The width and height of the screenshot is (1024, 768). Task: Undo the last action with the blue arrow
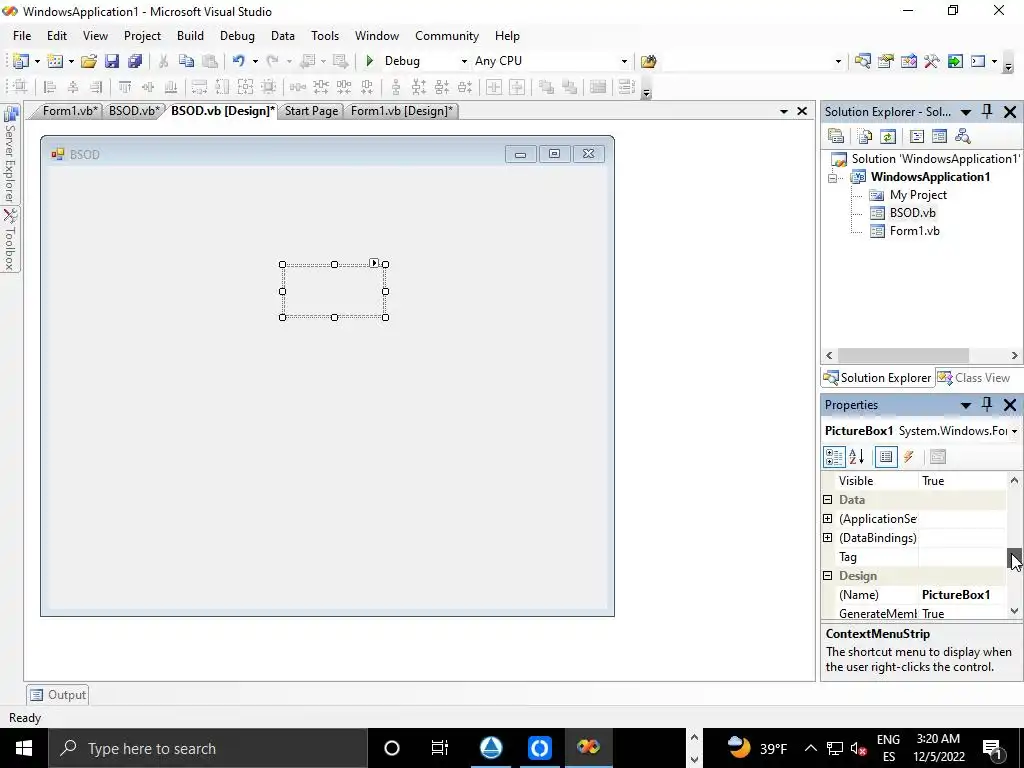click(x=238, y=61)
